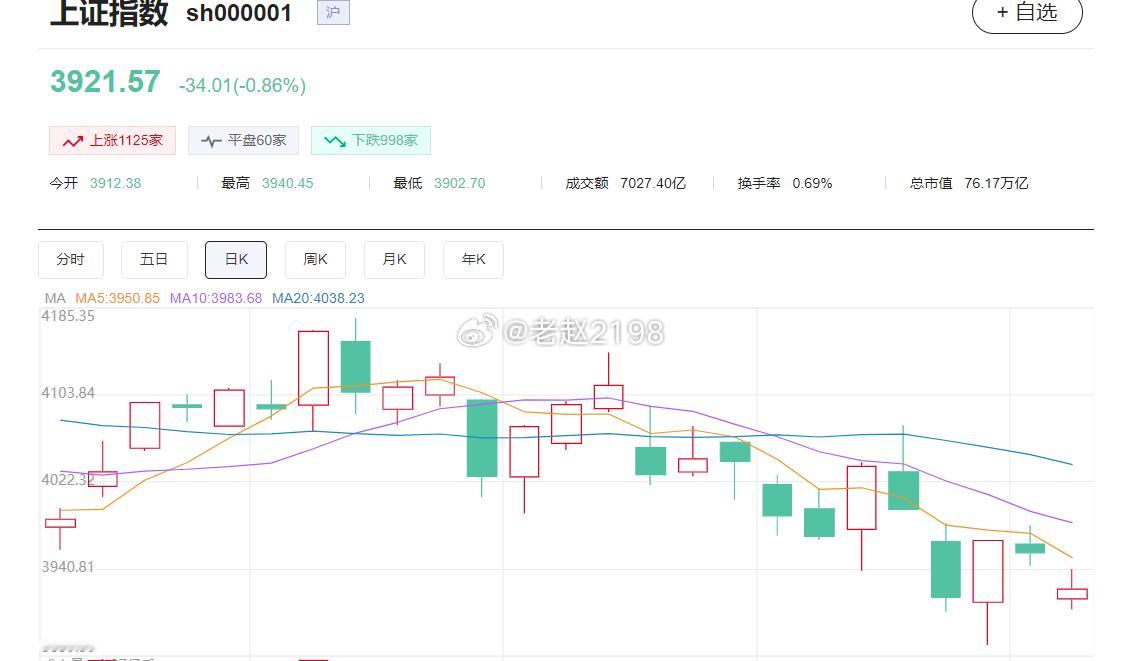1124x661 pixels.
Task: Show the 年K chart tab
Action: pyautogui.click(x=473, y=260)
